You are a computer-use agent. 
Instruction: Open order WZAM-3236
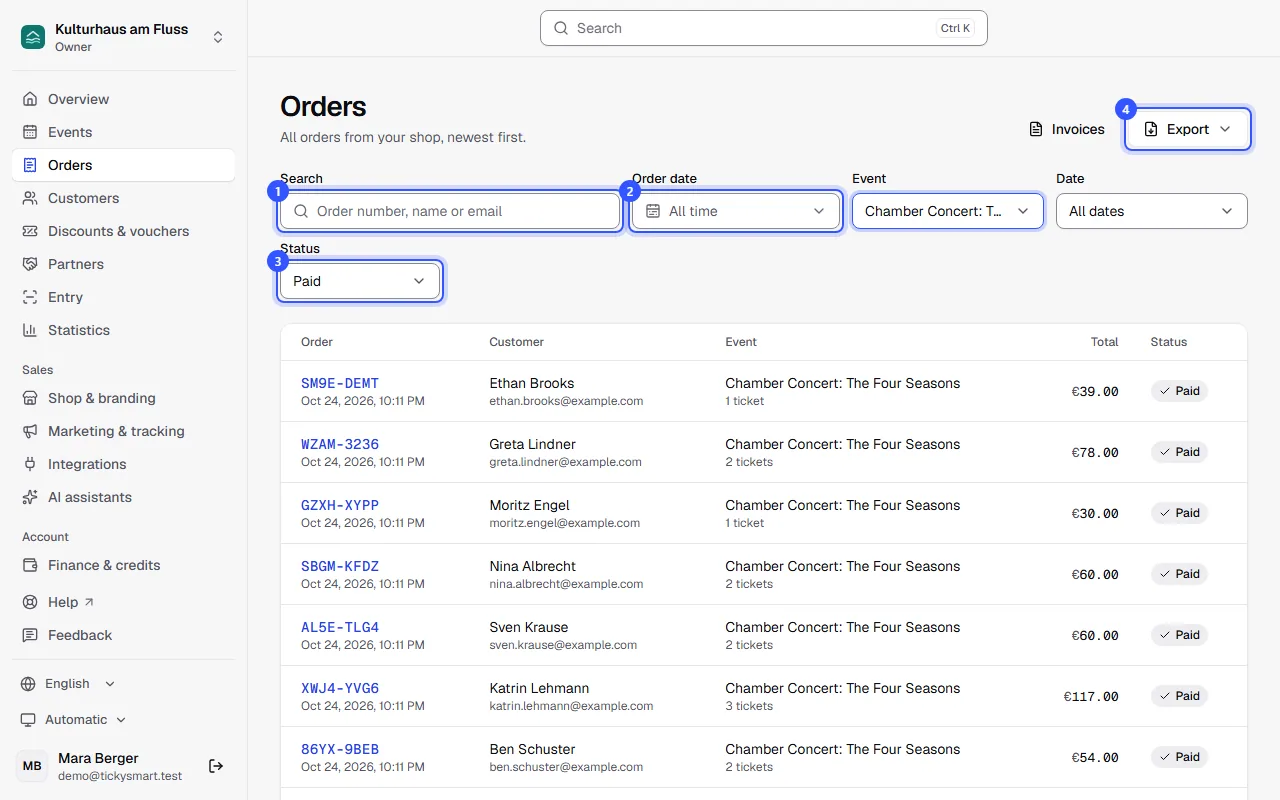coord(340,444)
